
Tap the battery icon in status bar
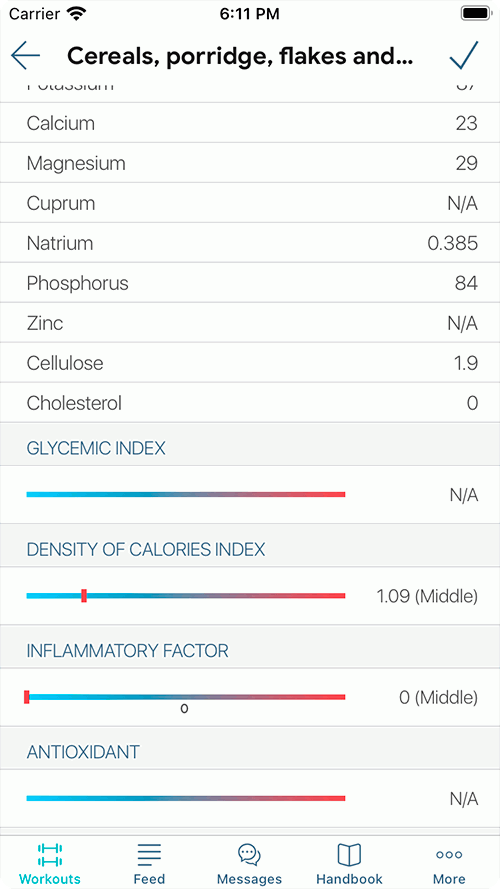point(476,13)
